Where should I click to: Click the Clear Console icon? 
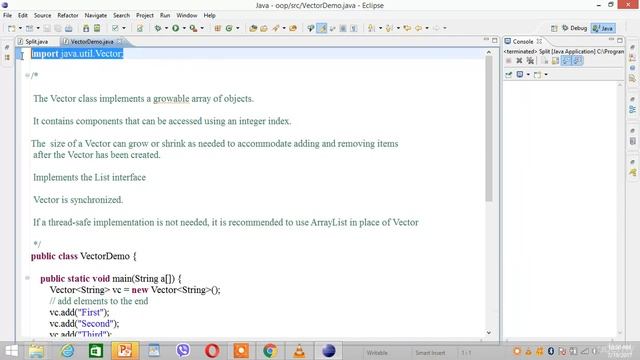(545, 61)
